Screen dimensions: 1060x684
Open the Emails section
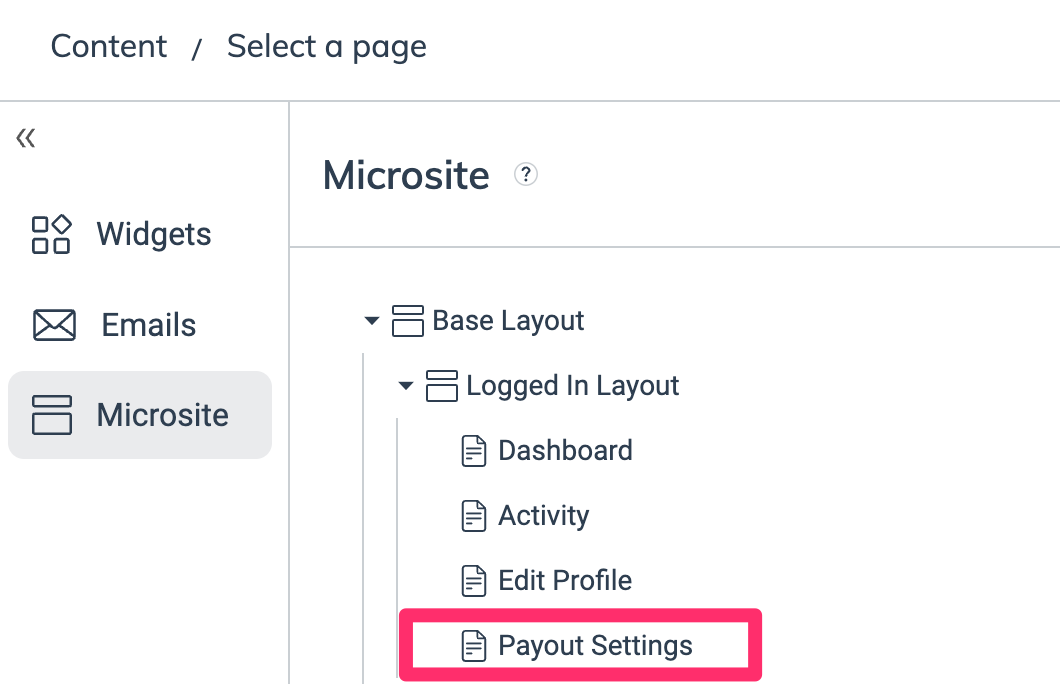tap(148, 325)
